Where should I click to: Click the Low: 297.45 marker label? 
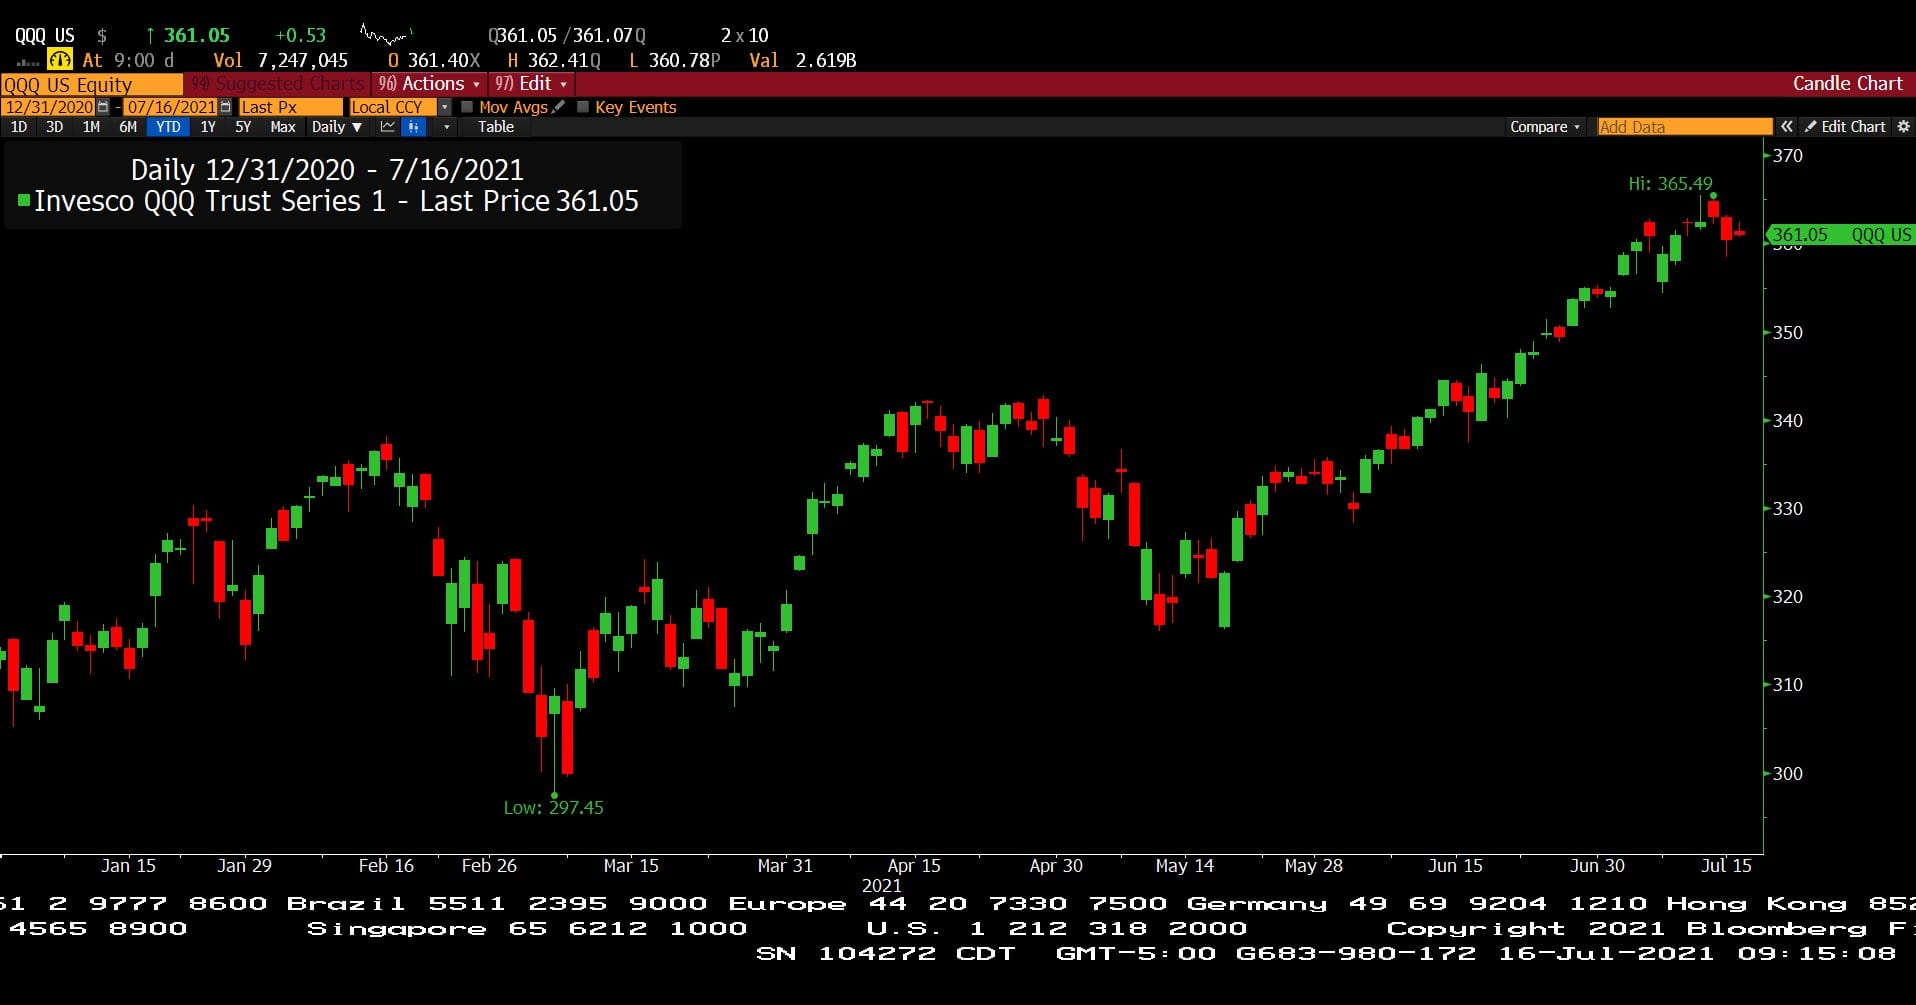[553, 808]
